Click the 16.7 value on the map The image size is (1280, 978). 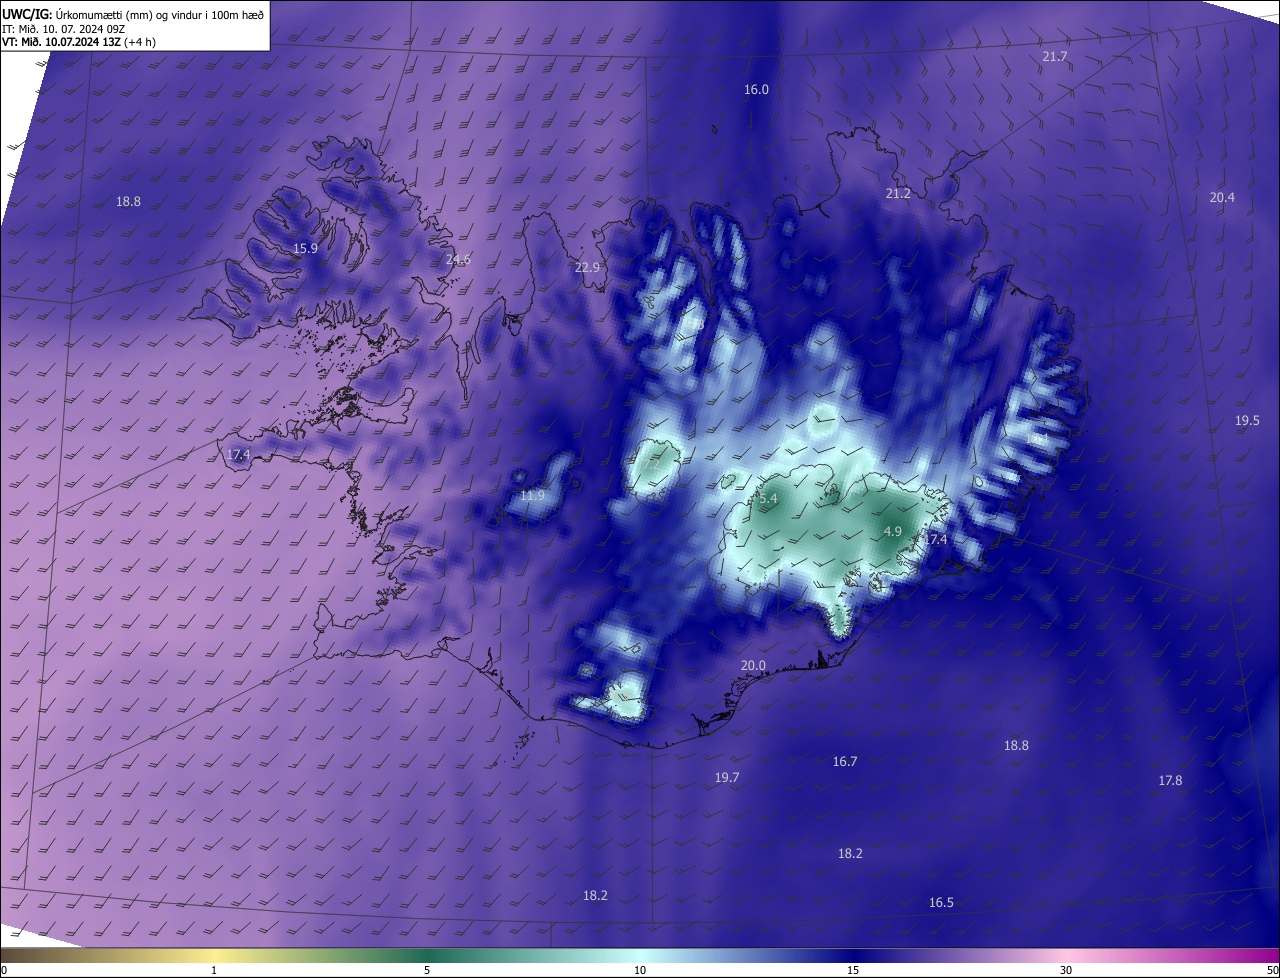(845, 762)
